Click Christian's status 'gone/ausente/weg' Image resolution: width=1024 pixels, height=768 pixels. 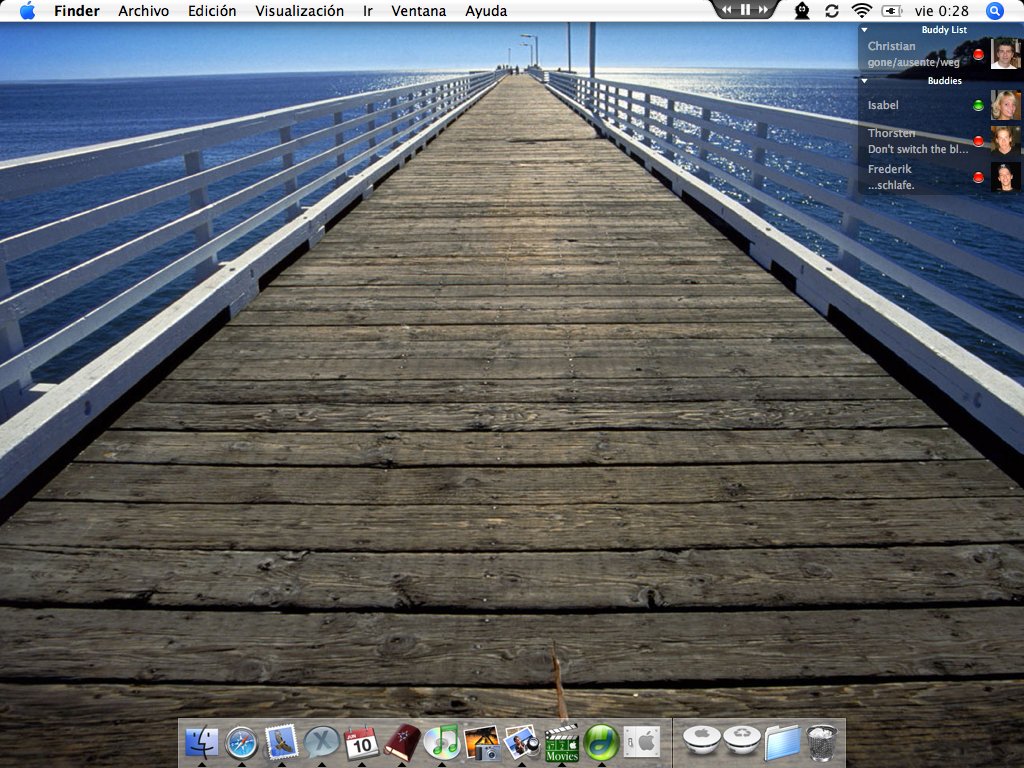coord(913,63)
